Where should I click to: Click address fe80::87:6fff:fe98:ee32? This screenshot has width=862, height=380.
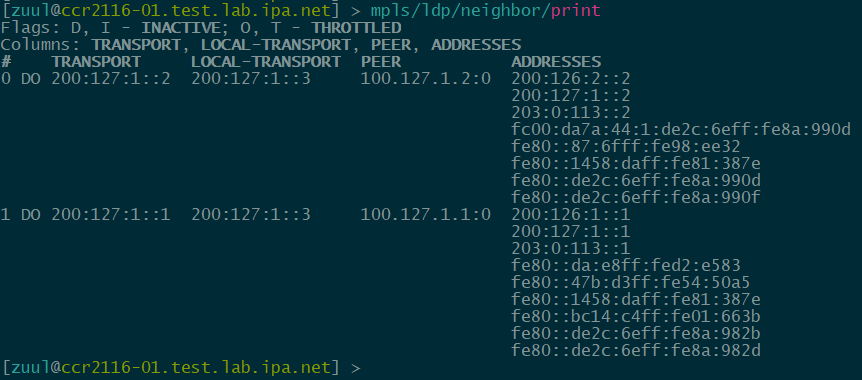click(626, 147)
